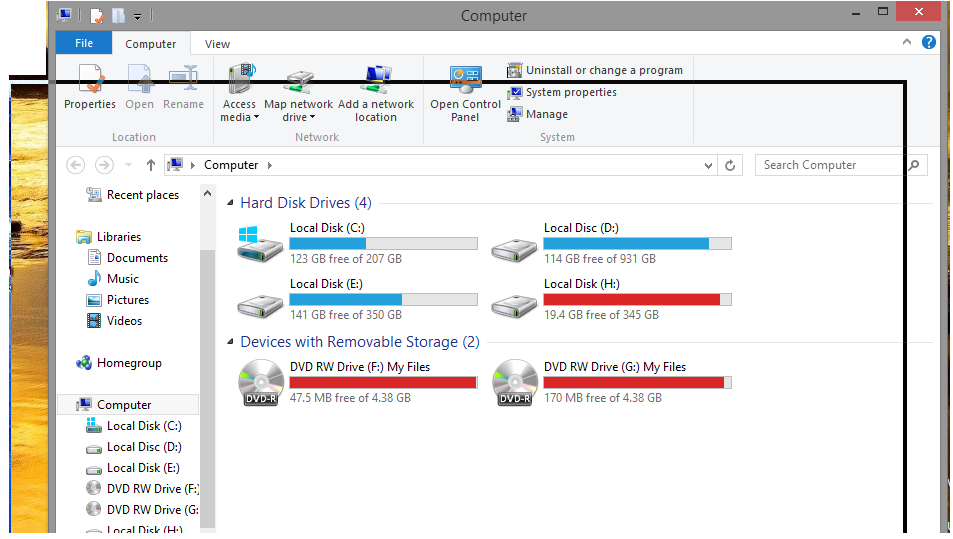Viewport: 953px width, 539px height.
Task: Collapse the Hard Disk Drives group
Action: [231, 203]
